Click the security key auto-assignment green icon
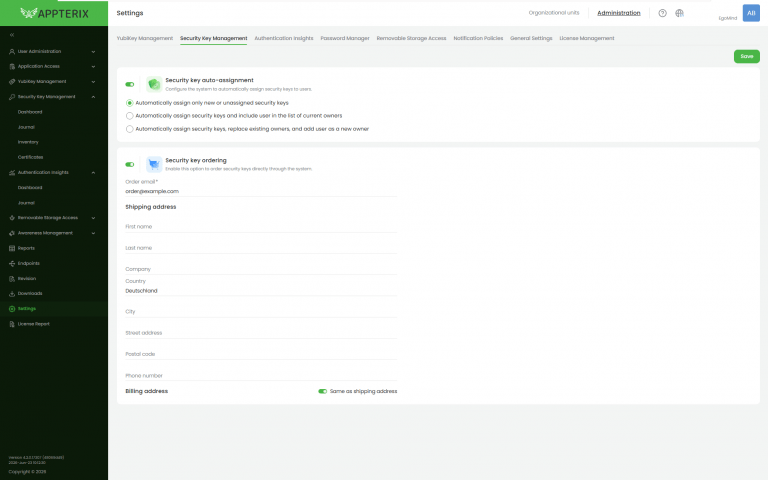This screenshot has width=768, height=480. coord(154,84)
